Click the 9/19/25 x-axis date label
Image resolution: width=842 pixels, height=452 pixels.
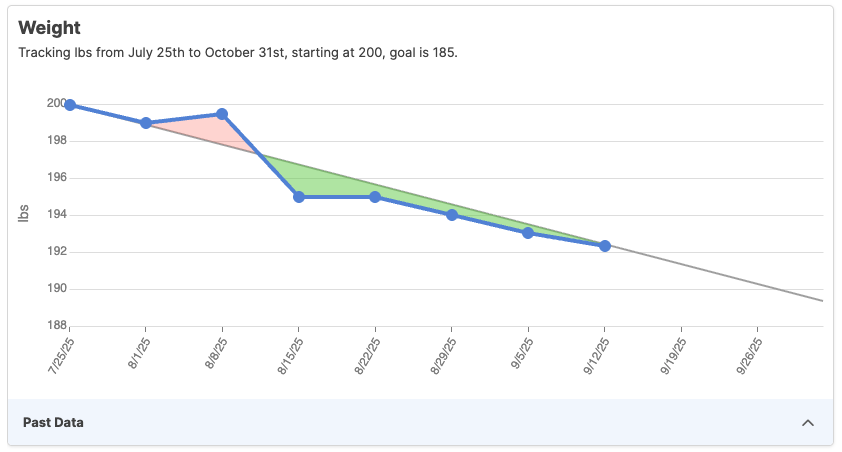[x=674, y=355]
